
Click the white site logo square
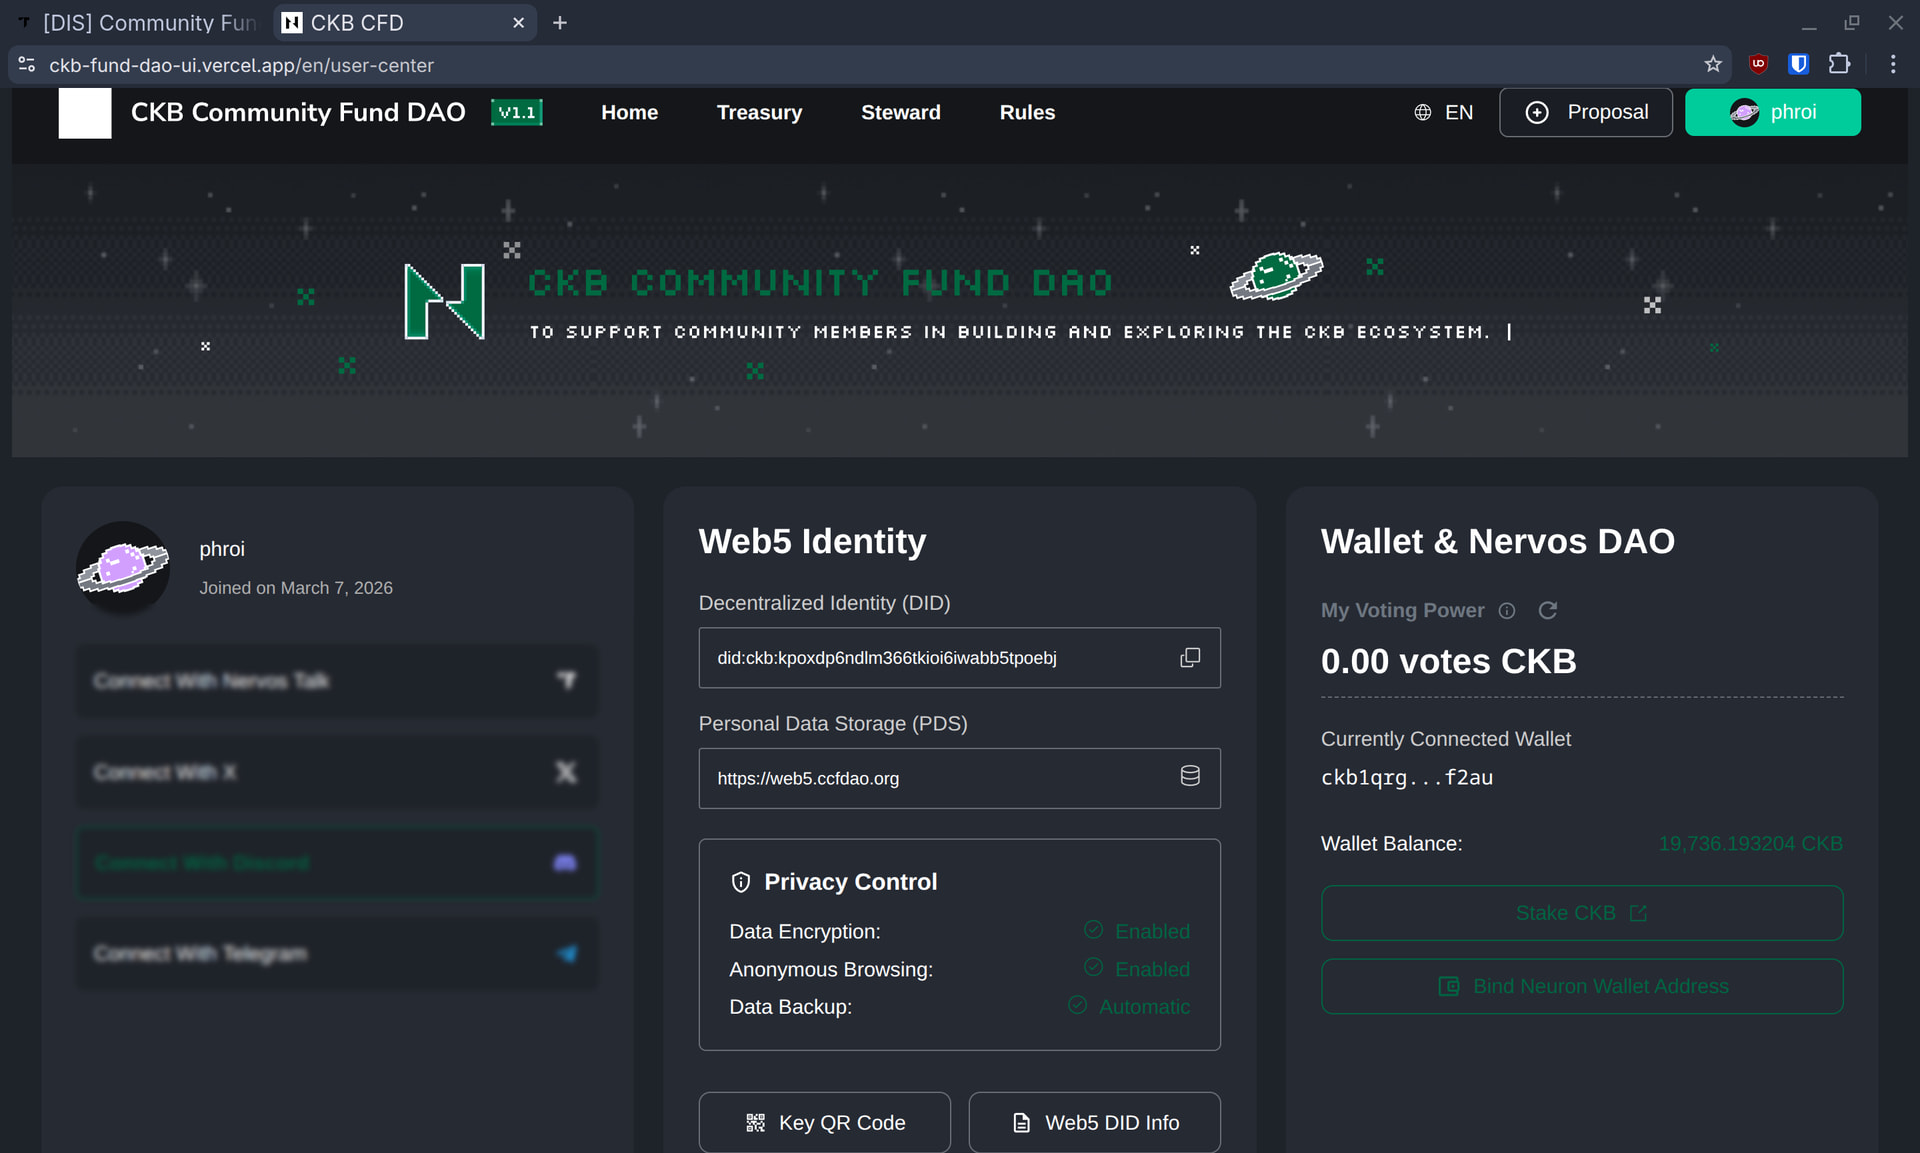[x=85, y=113]
